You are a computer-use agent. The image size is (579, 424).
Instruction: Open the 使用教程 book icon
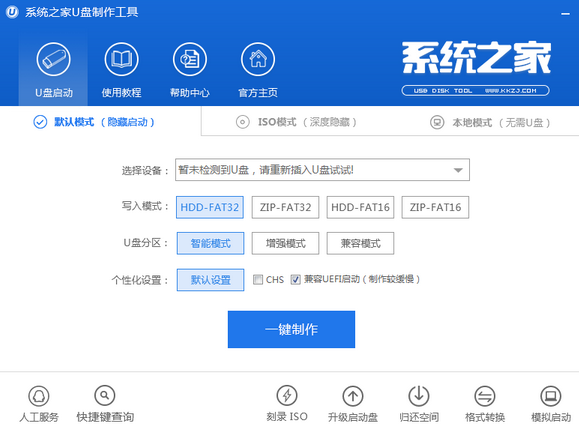click(121, 59)
